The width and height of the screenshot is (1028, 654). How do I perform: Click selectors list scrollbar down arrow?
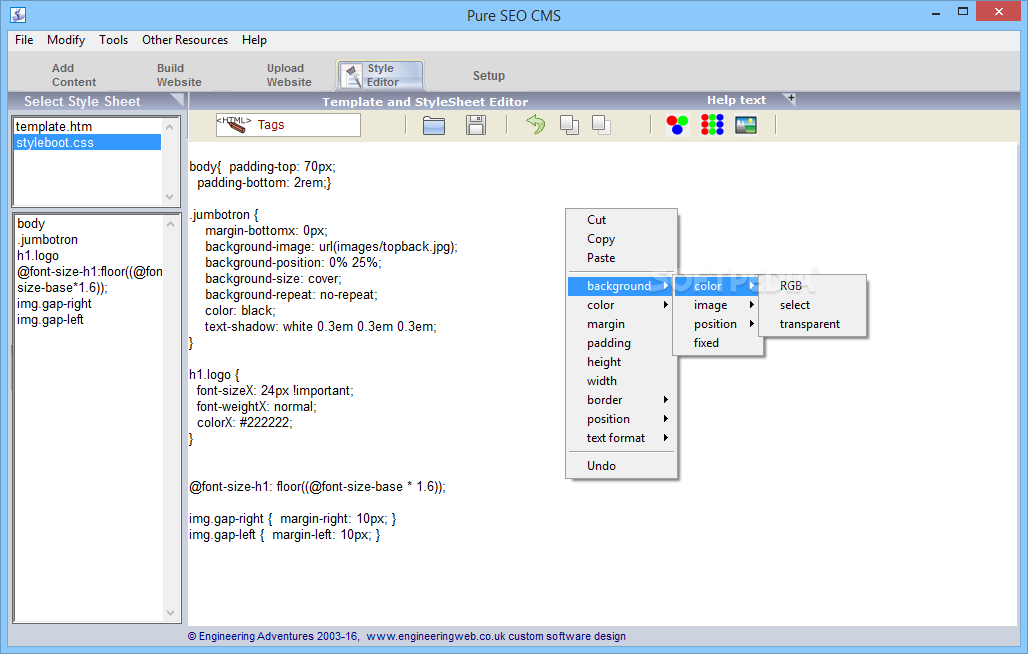point(170,613)
